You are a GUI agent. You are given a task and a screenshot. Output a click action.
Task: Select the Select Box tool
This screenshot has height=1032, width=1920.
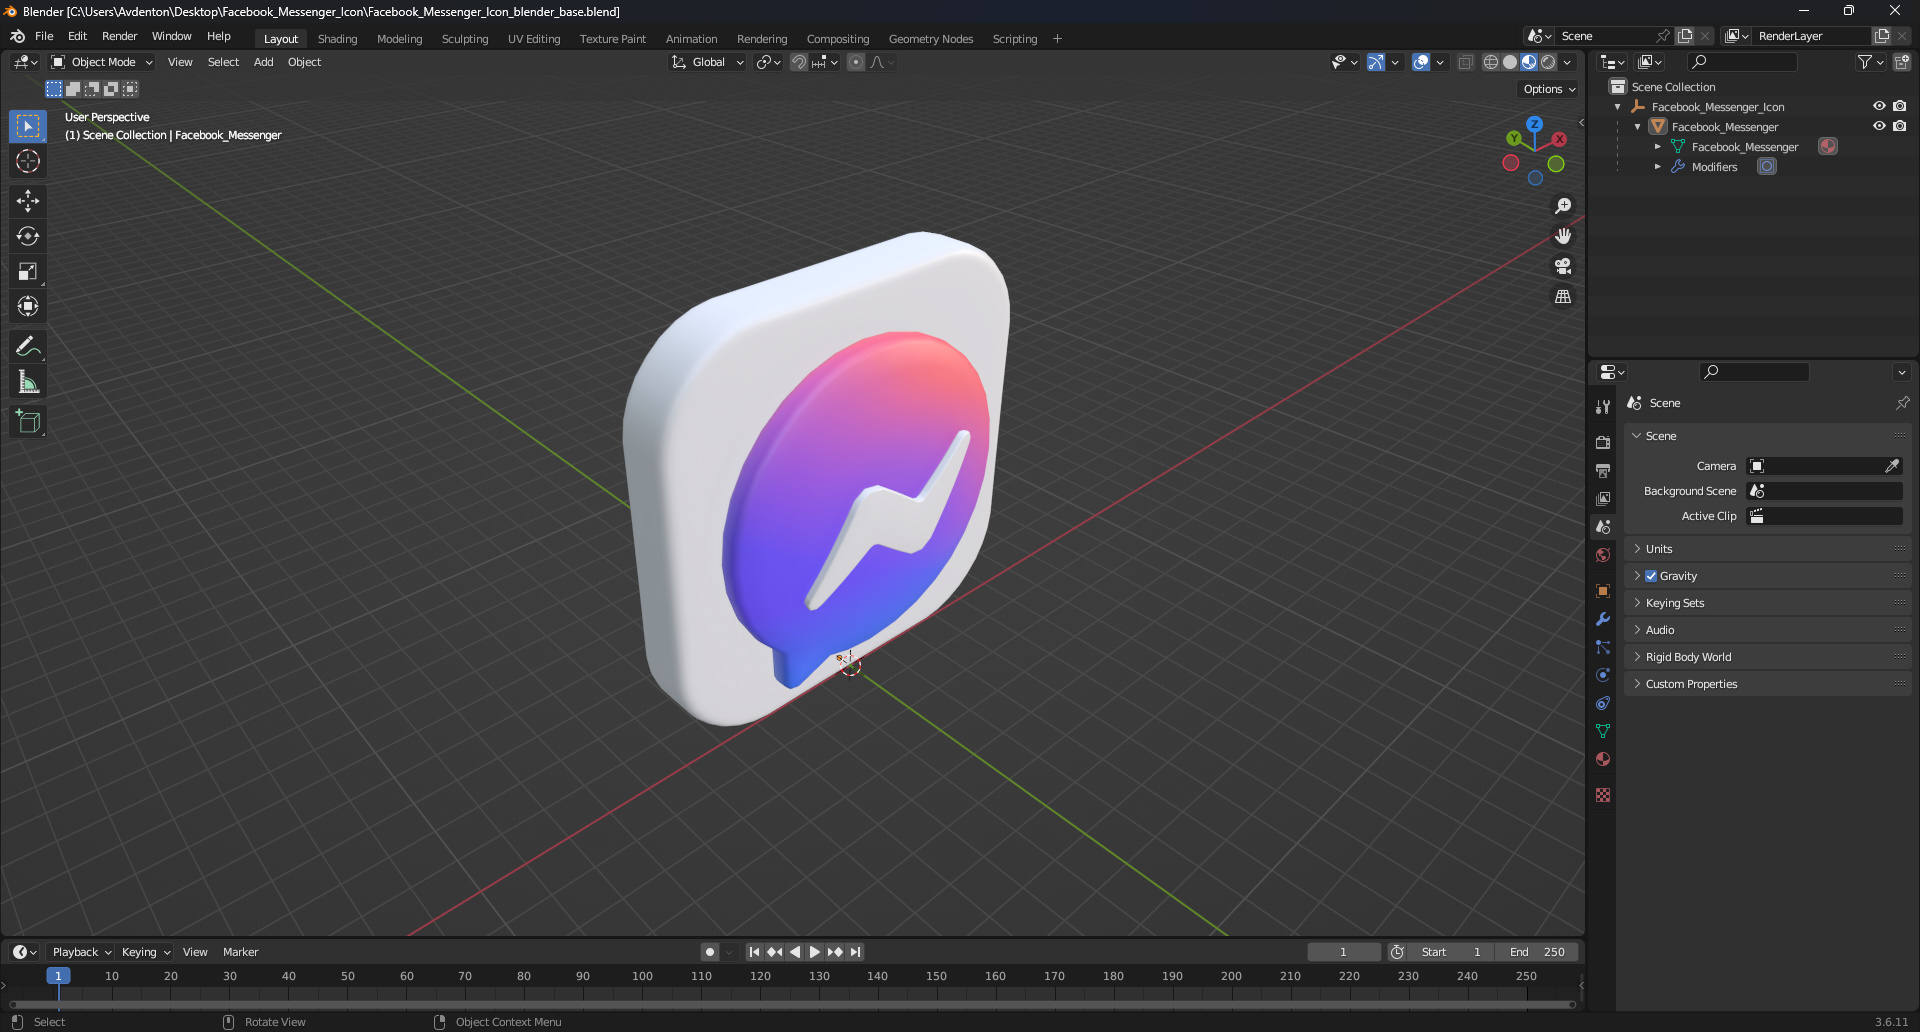28,126
